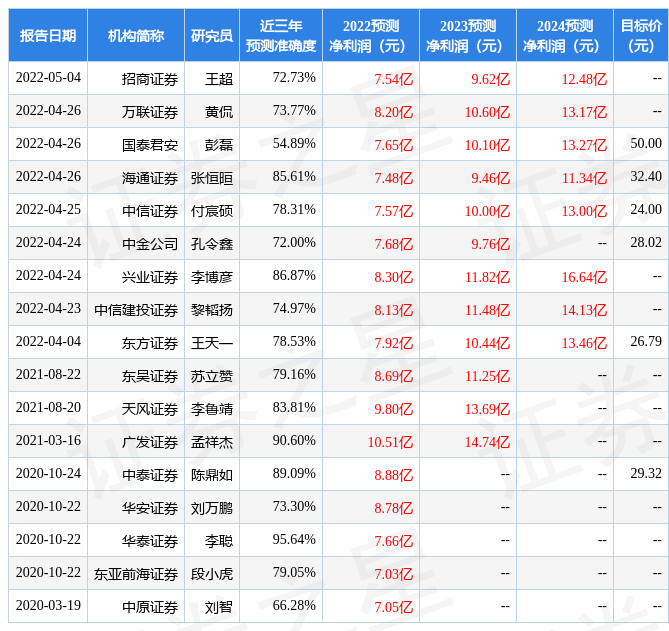Click accuracy value 54.89%
Viewport: 669px width, 631px height.
click(x=294, y=143)
